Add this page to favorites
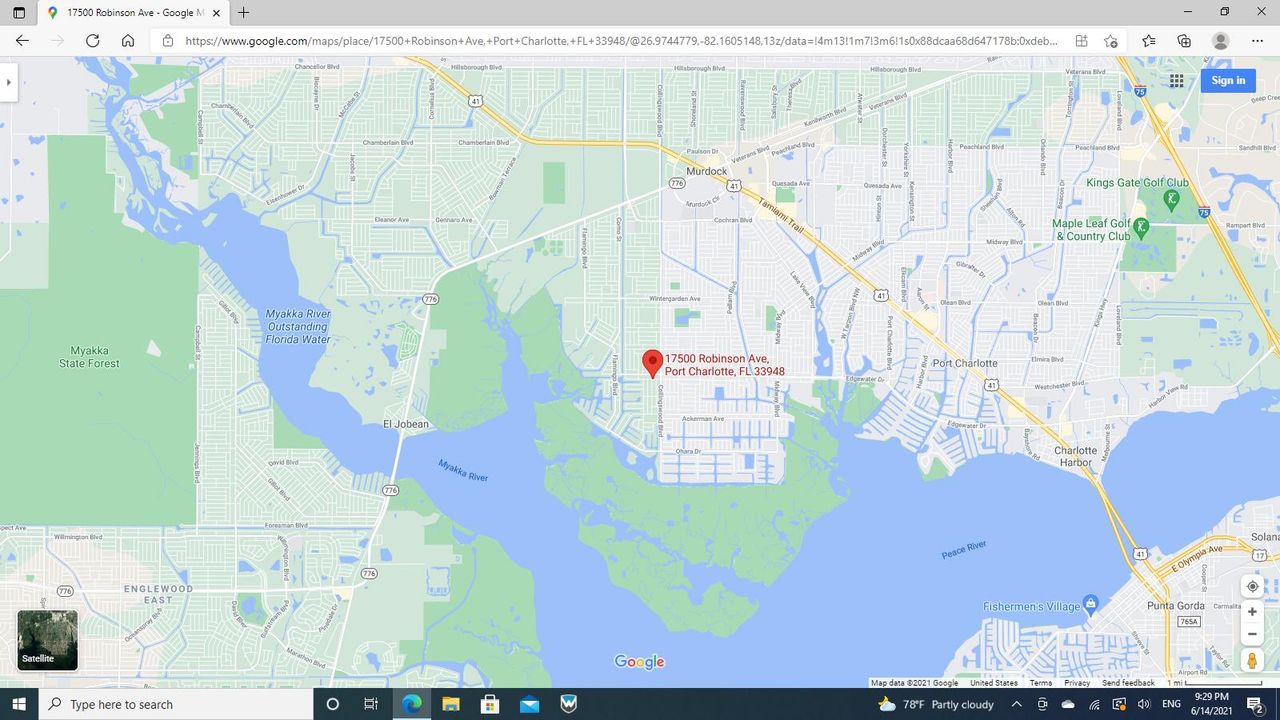Viewport: 1280px width, 720px height. (x=1111, y=41)
